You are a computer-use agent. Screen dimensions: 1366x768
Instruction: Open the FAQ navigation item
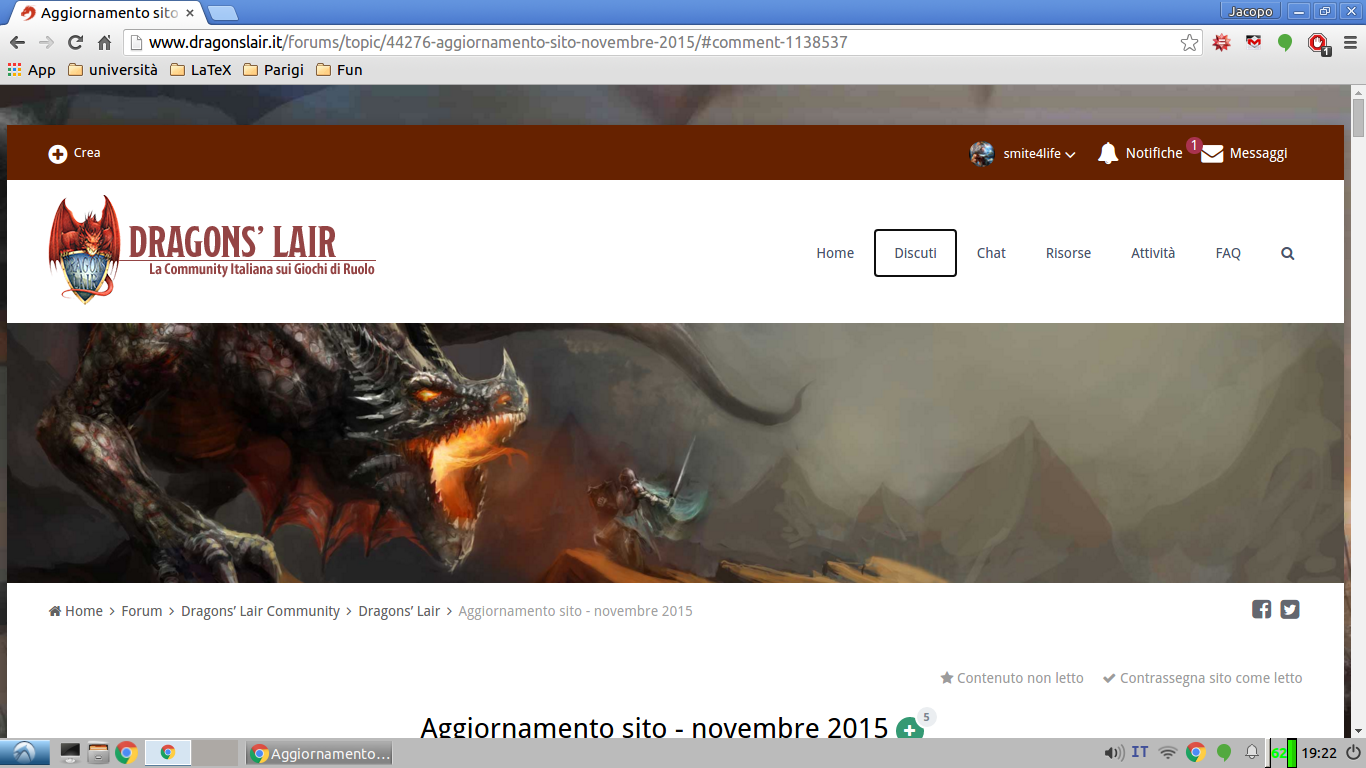click(1228, 253)
